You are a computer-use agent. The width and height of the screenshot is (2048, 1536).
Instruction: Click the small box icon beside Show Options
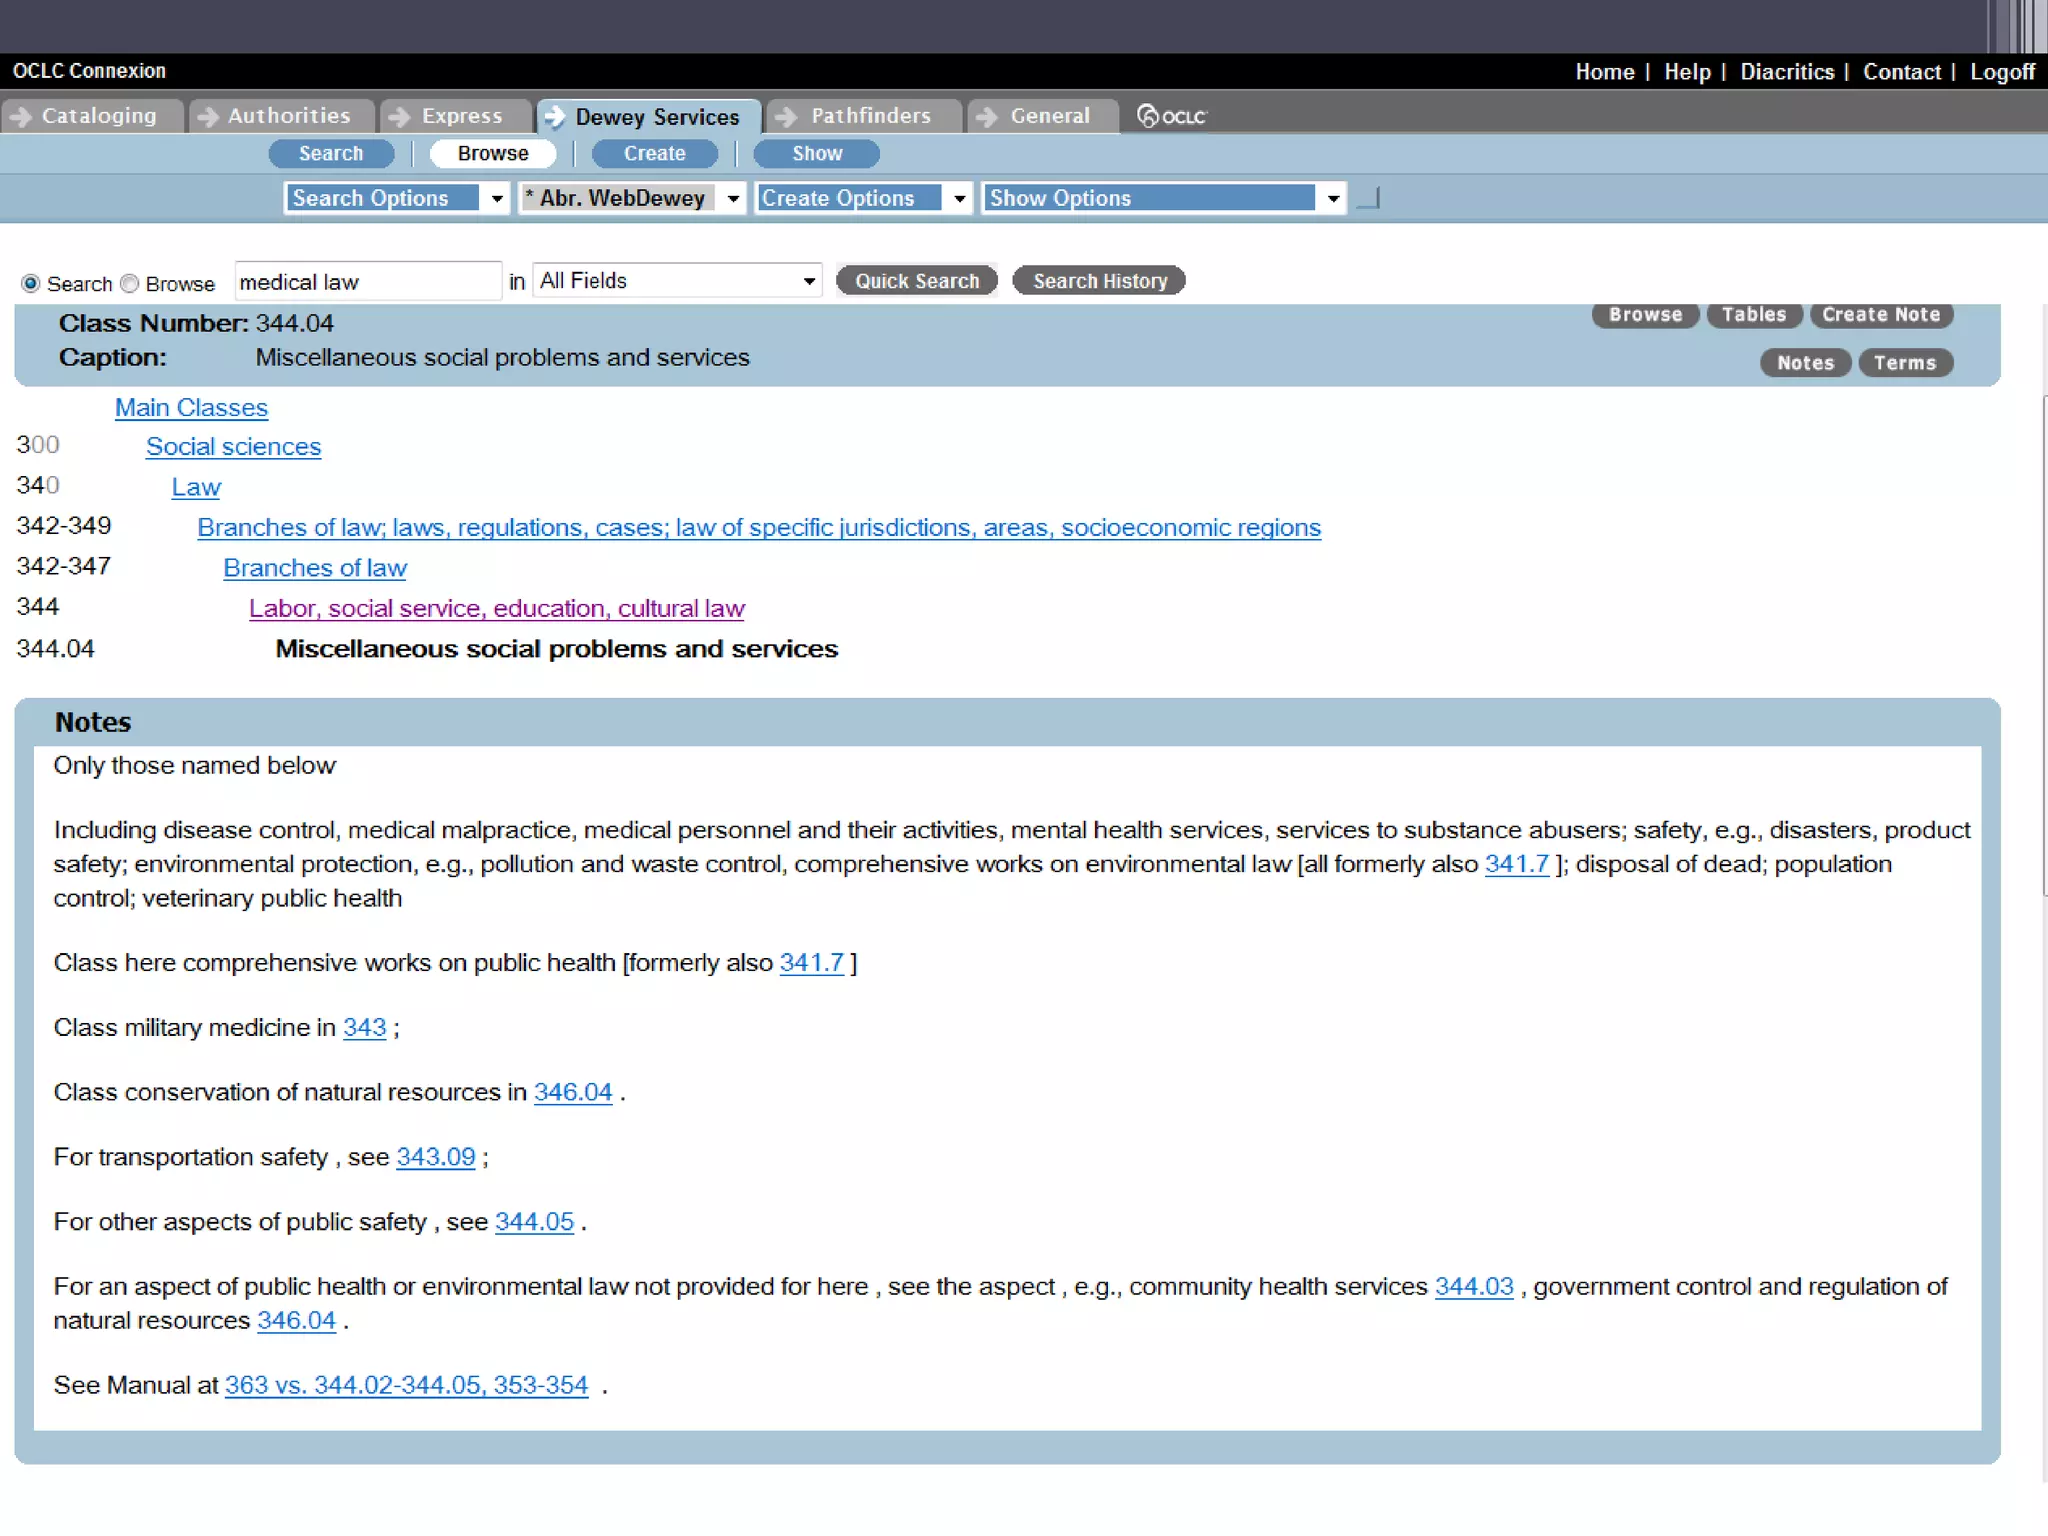coord(1369,198)
